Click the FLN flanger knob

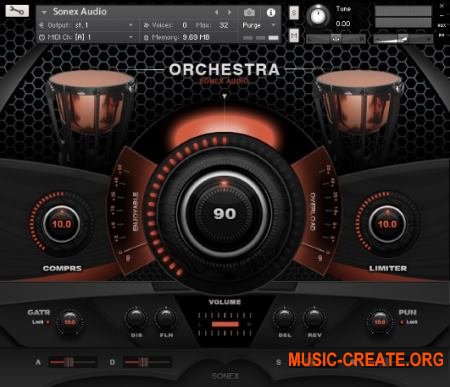166,319
